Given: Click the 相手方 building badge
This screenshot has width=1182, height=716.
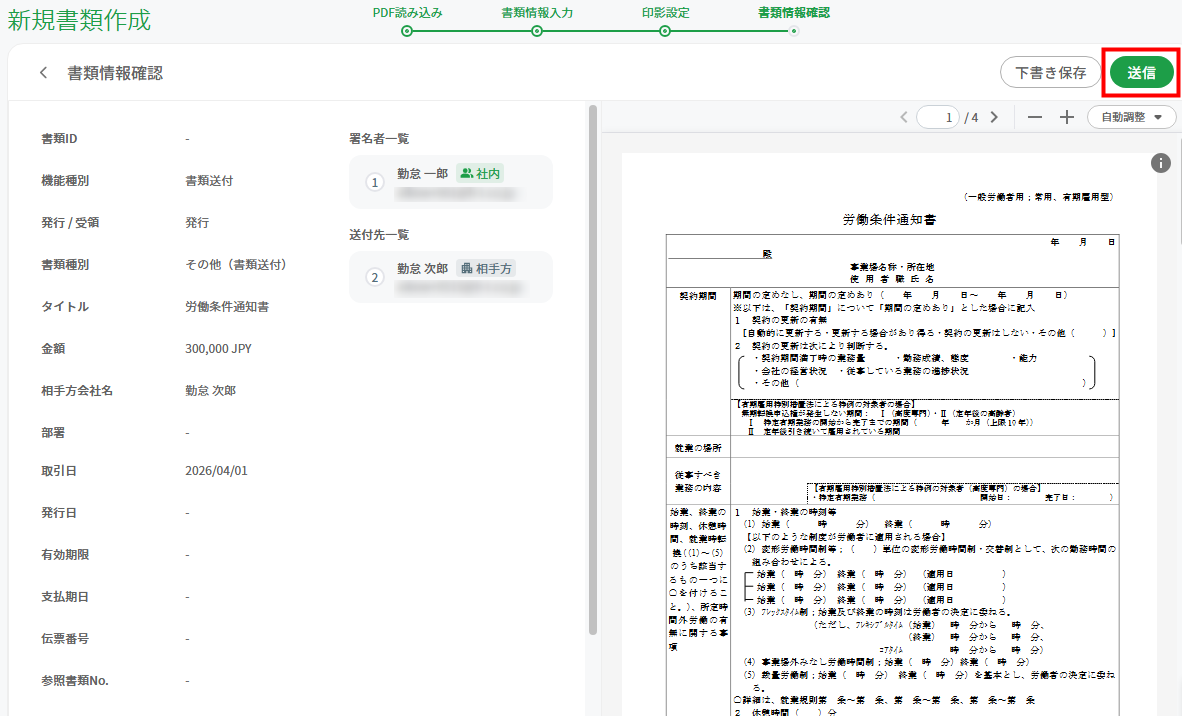Looking at the screenshot, I should tap(485, 268).
